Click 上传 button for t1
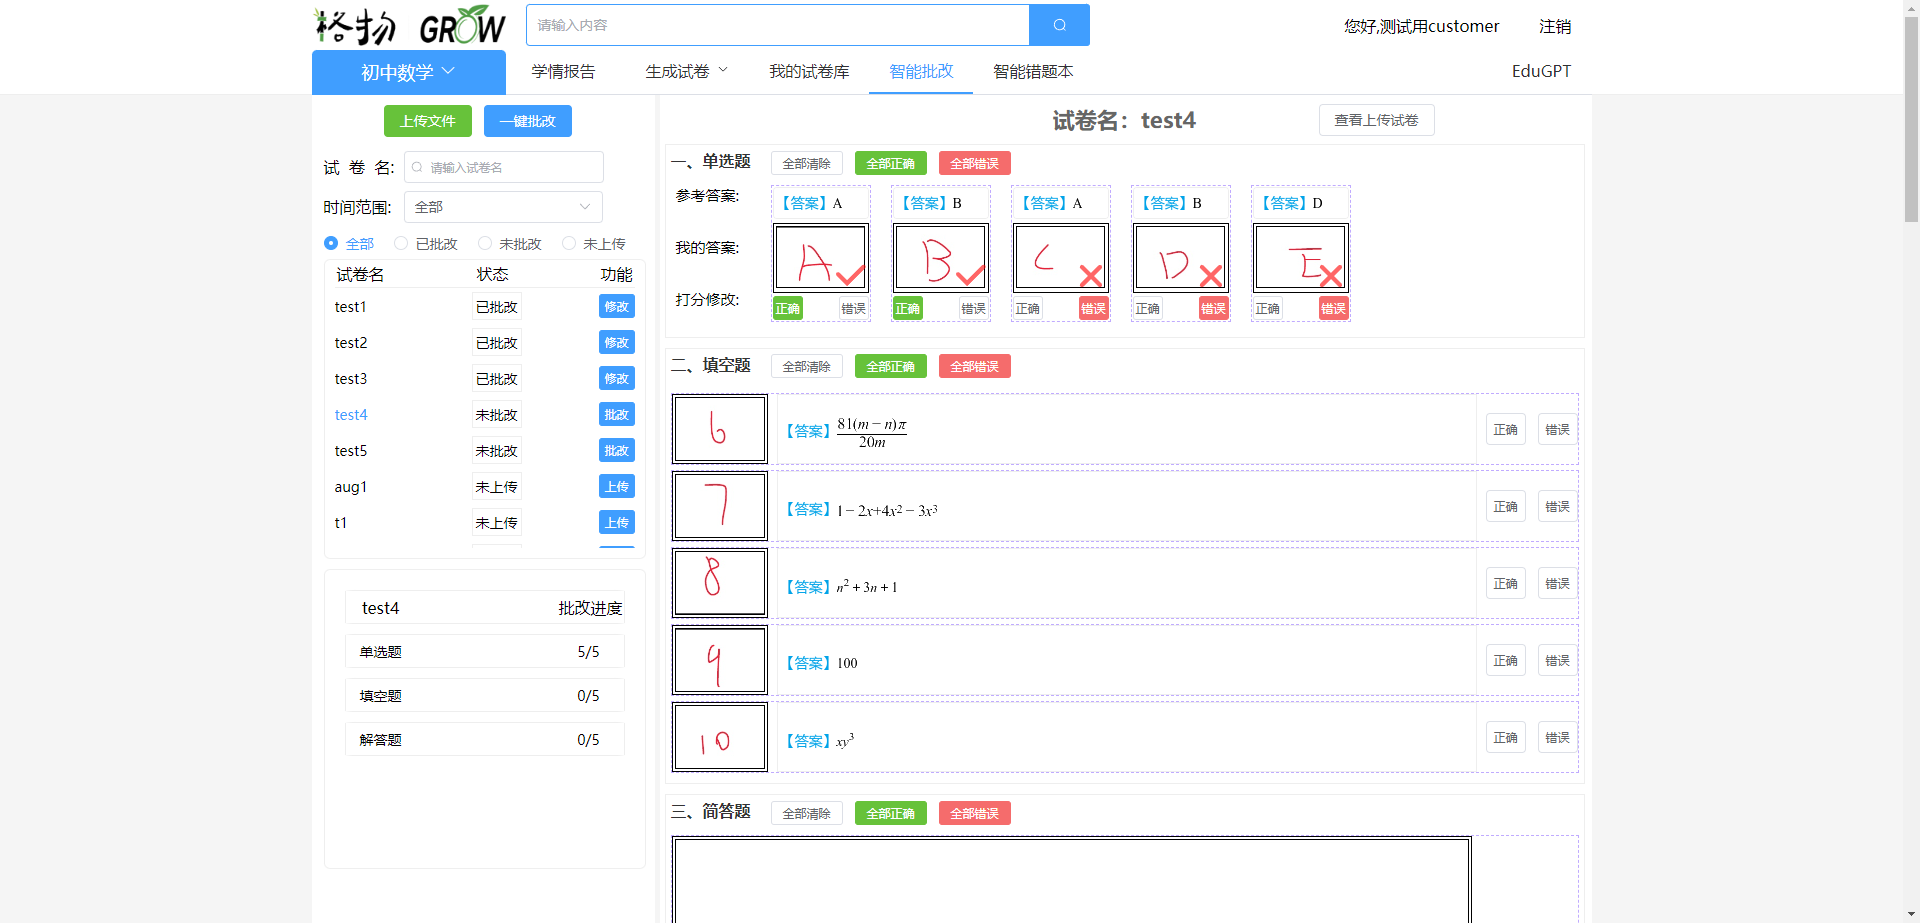This screenshot has height=923, width=1920. [617, 523]
